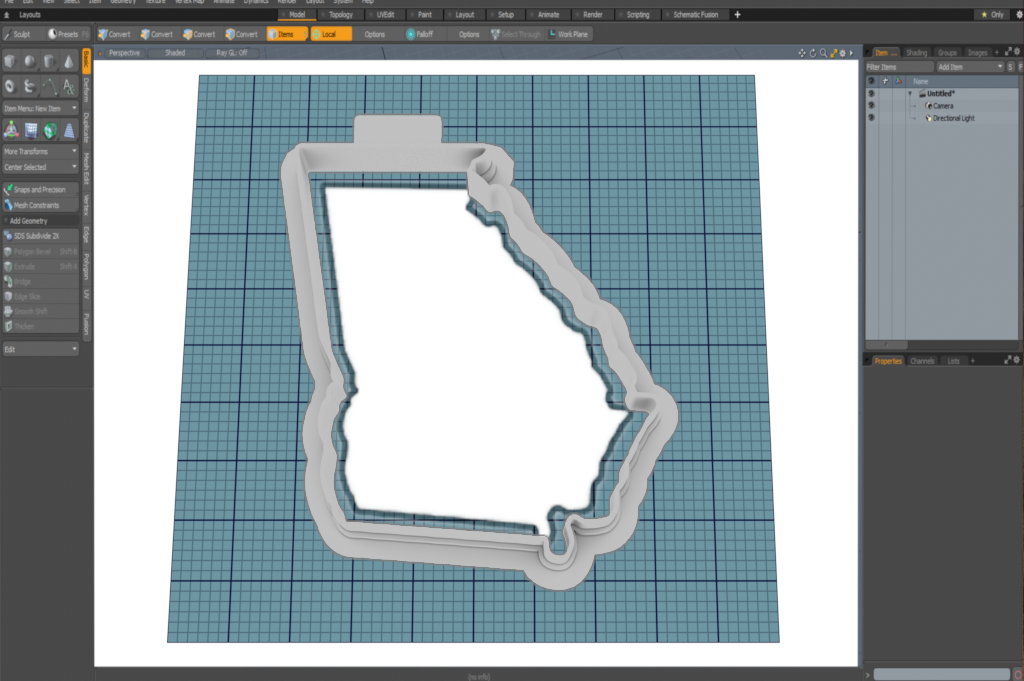Select the Sphere primitive tool icon
Screen dimensions: 1024x681
pos(30,62)
